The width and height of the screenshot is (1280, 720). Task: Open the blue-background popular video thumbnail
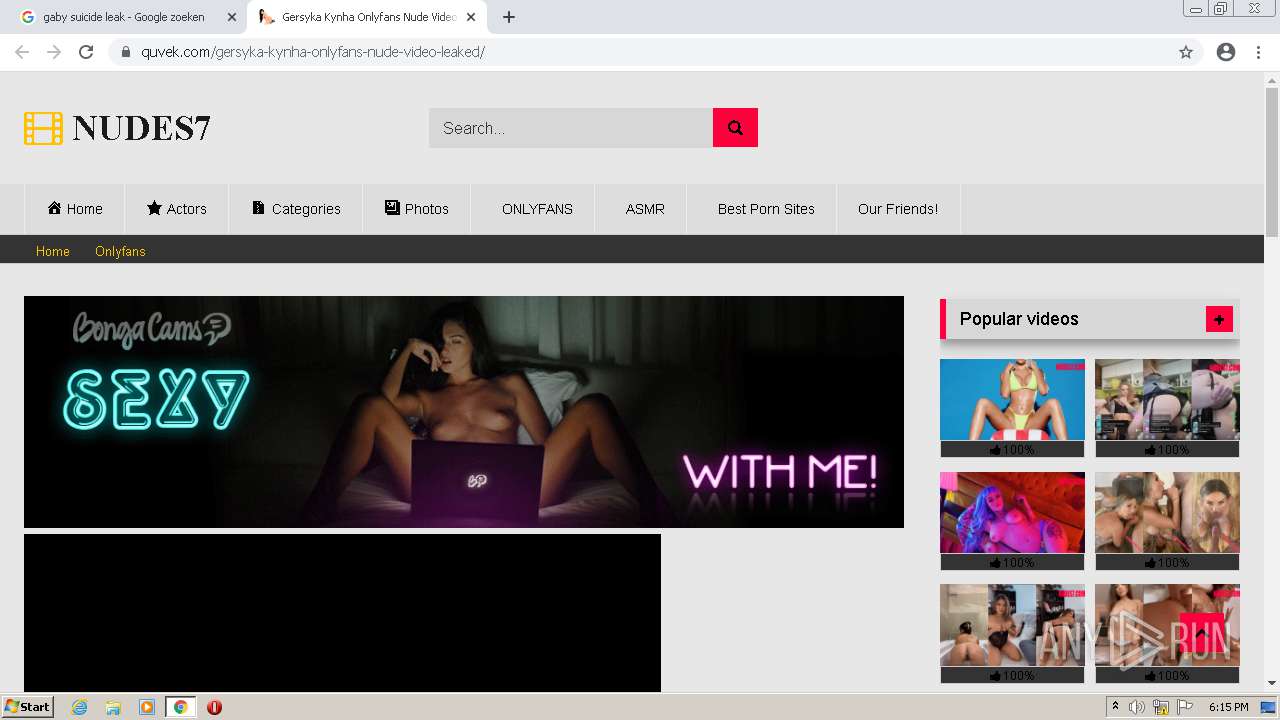(1012, 400)
